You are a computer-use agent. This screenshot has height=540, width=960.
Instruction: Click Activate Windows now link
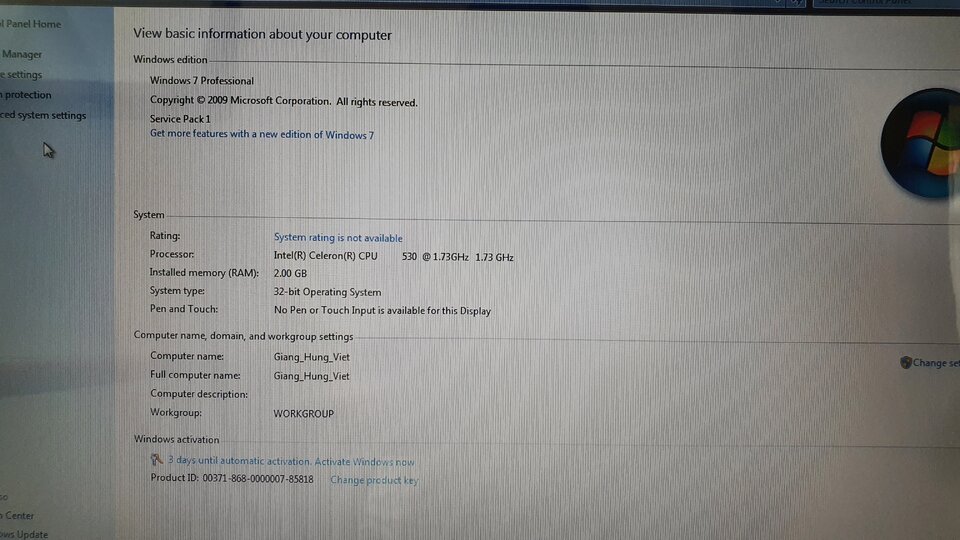tap(364, 462)
